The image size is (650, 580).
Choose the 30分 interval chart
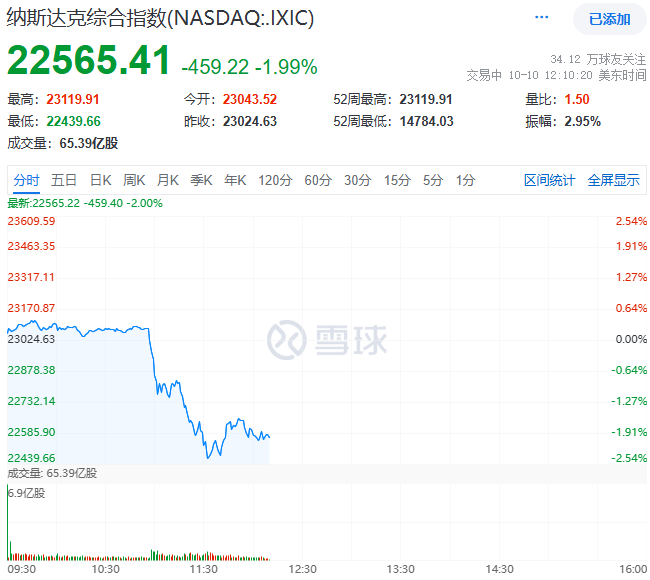pyautogui.click(x=357, y=180)
